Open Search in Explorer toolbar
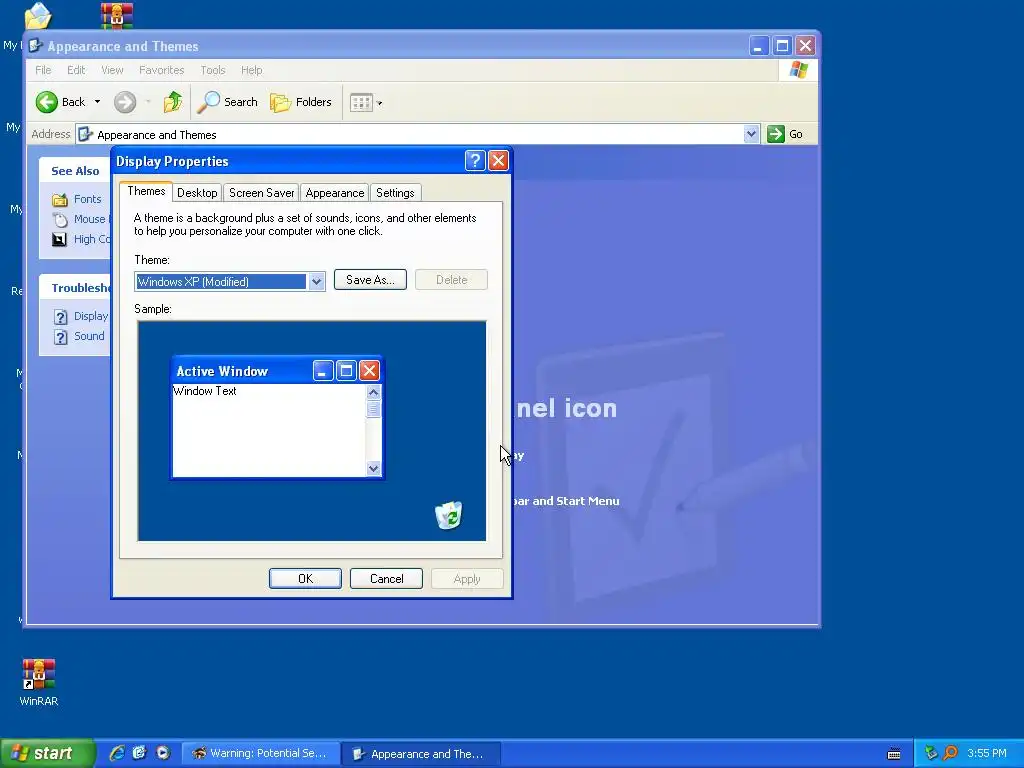Viewport: 1024px width, 768px height. [227, 102]
